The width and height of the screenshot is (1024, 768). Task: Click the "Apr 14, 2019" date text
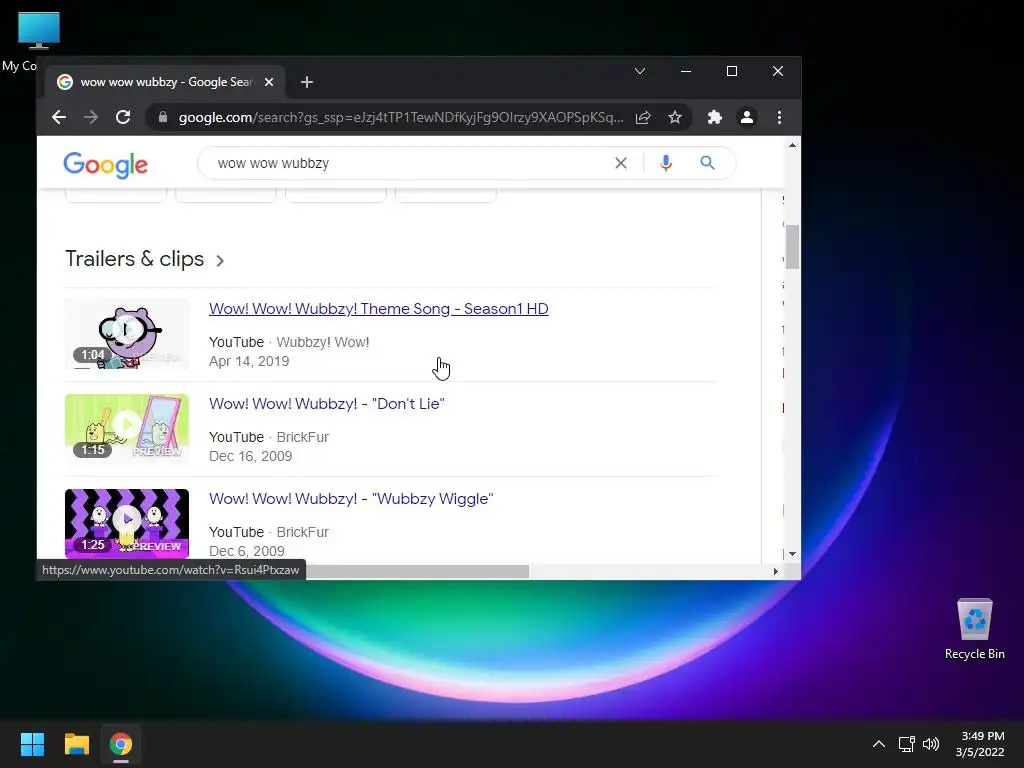click(x=249, y=361)
